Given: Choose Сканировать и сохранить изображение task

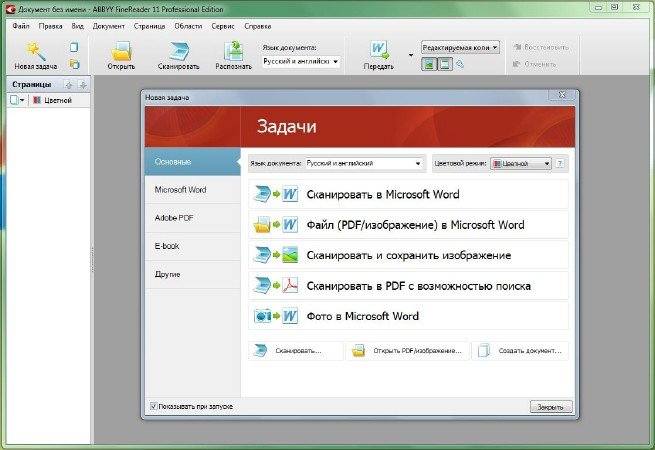Looking at the screenshot, I should [x=408, y=255].
